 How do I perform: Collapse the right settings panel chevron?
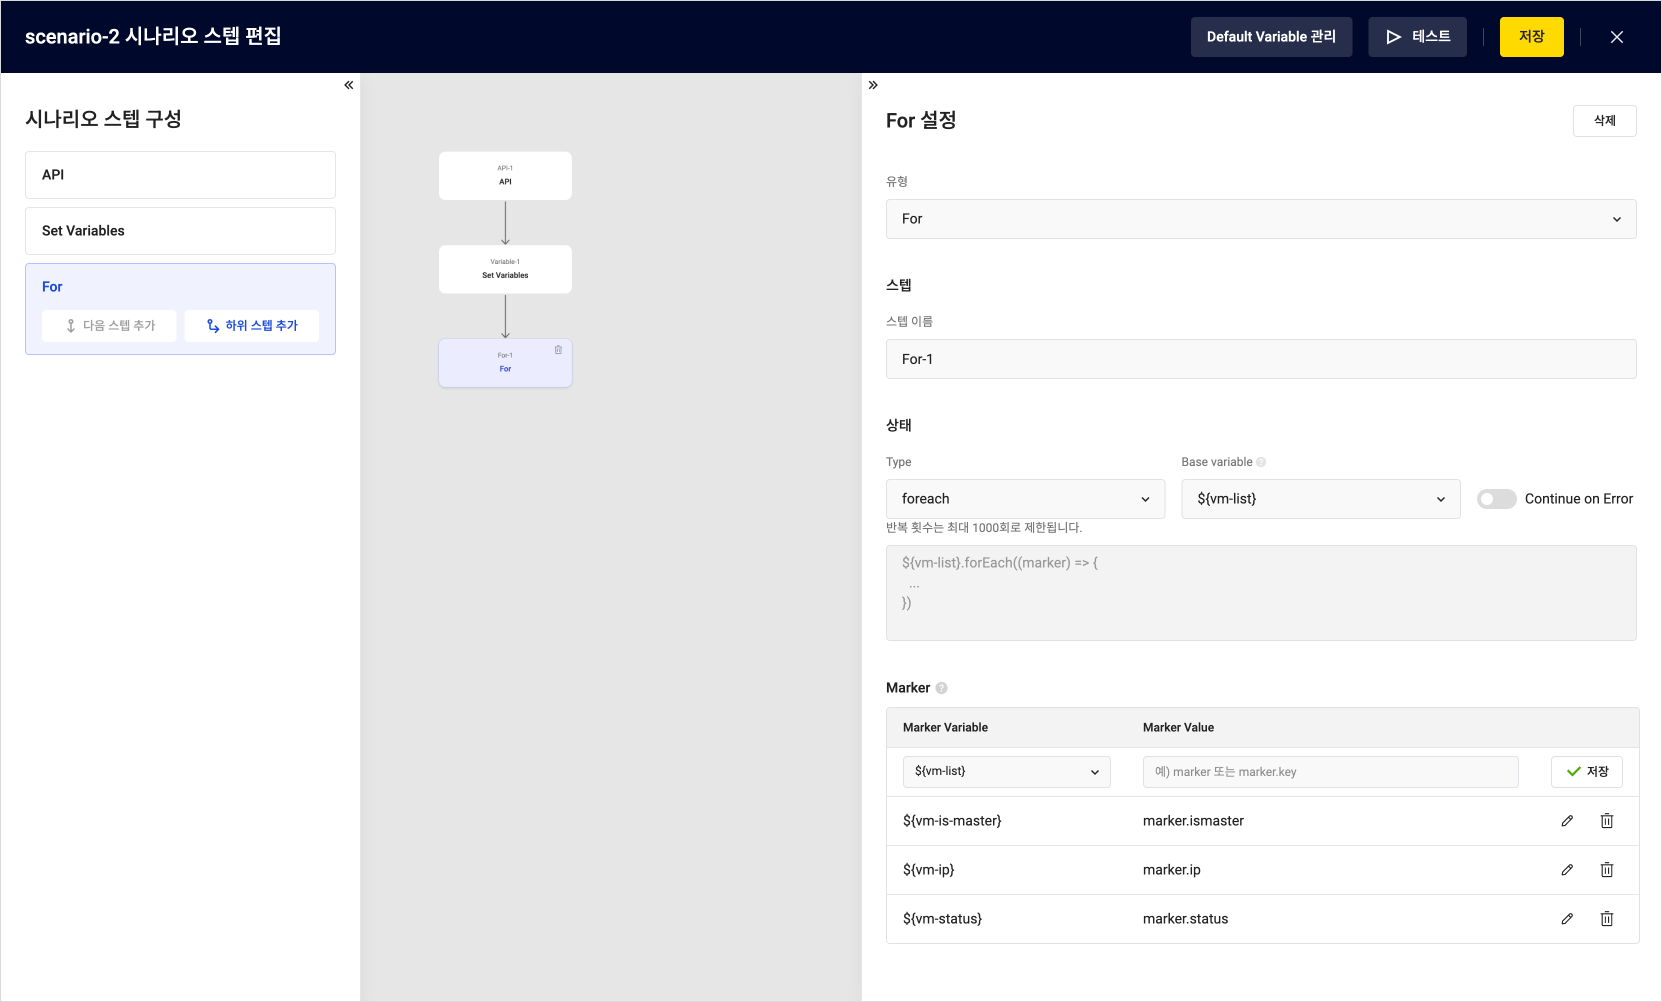[x=873, y=85]
